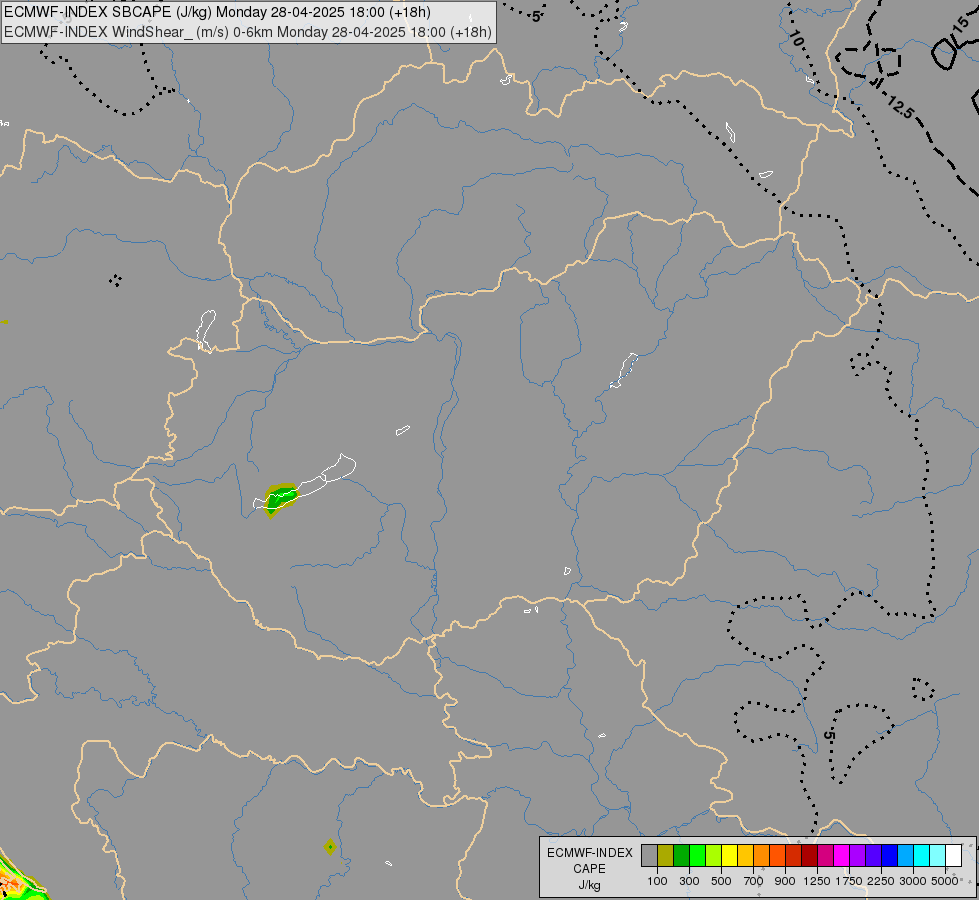The image size is (979, 900).
Task: Click the 'ECMWF-INDEX SBCAPE (J/kg)' title line
Action: [217, 12]
